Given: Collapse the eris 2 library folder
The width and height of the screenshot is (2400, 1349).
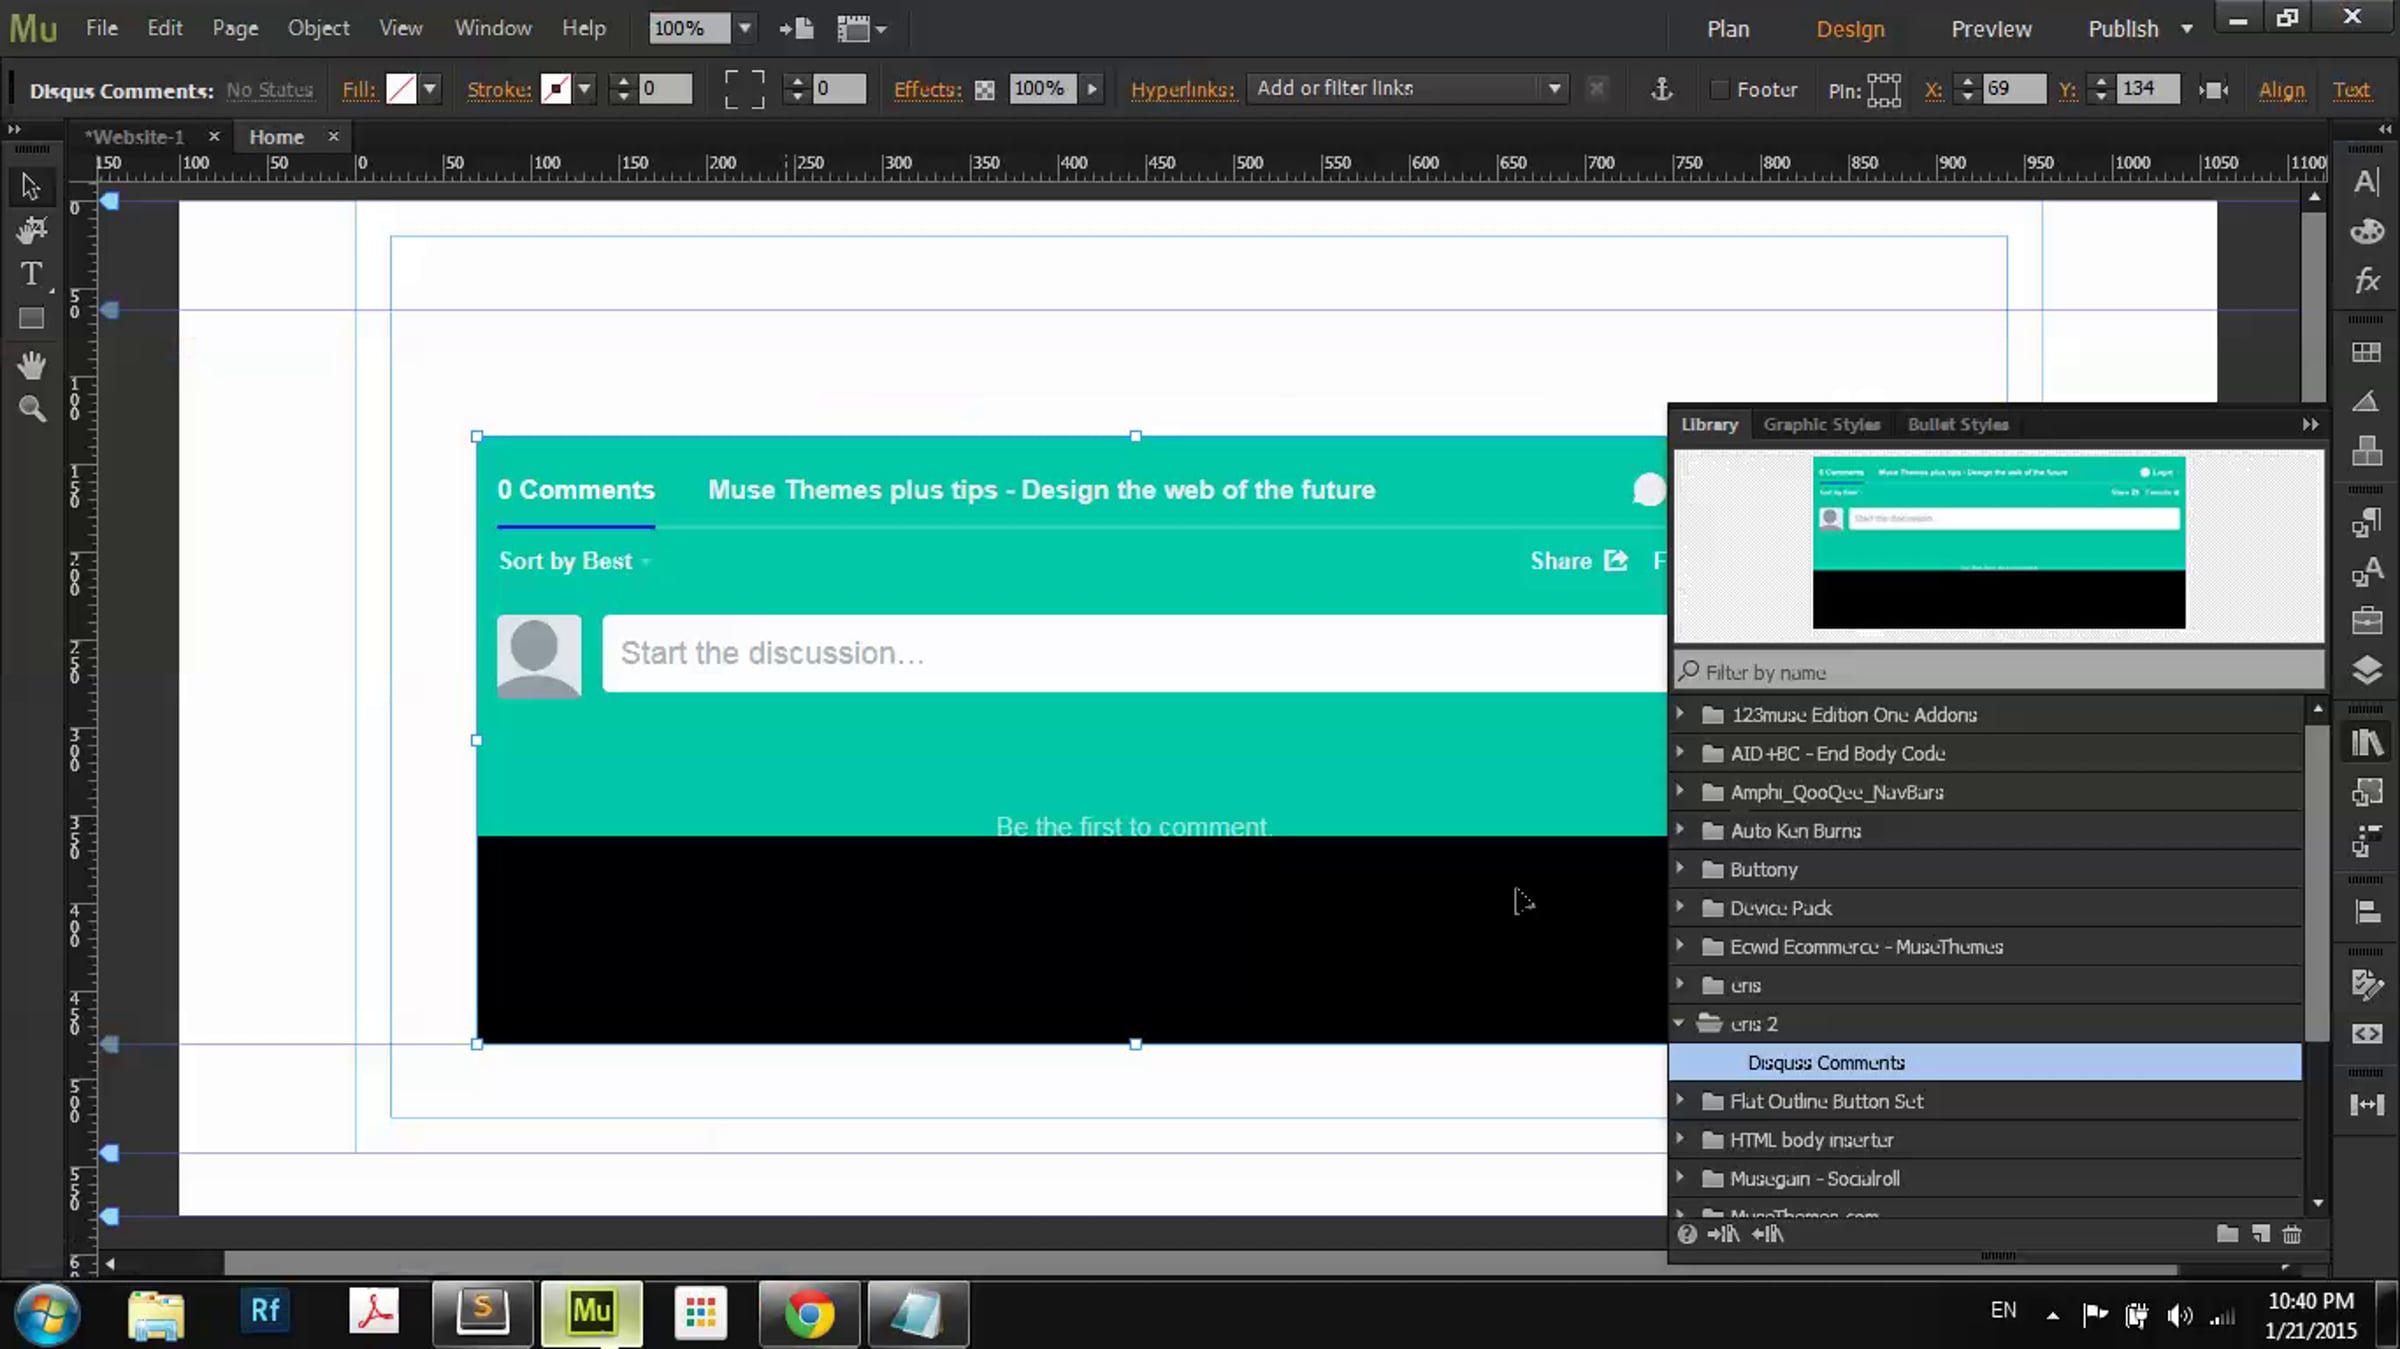Looking at the screenshot, I should pos(1680,1023).
